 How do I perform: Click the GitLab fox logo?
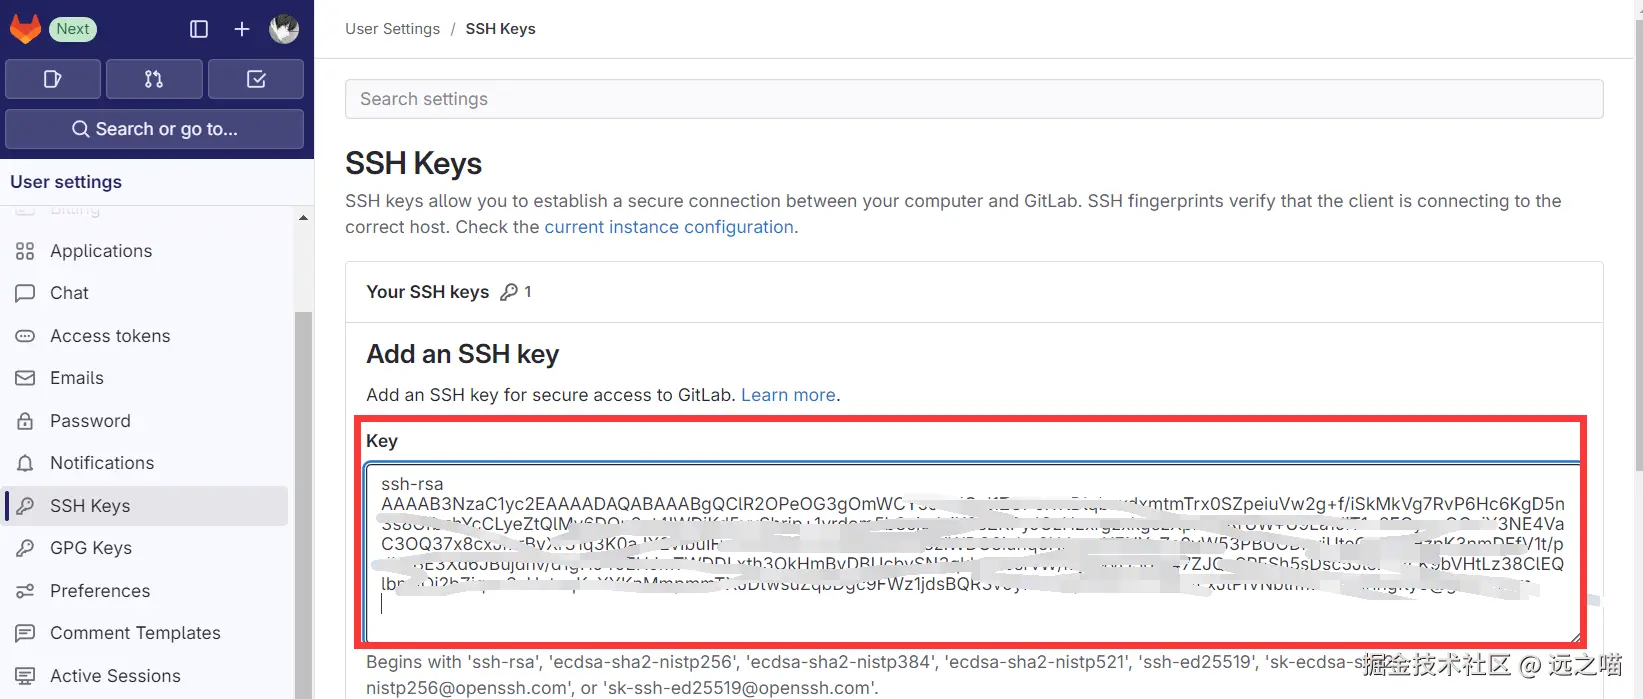25,29
